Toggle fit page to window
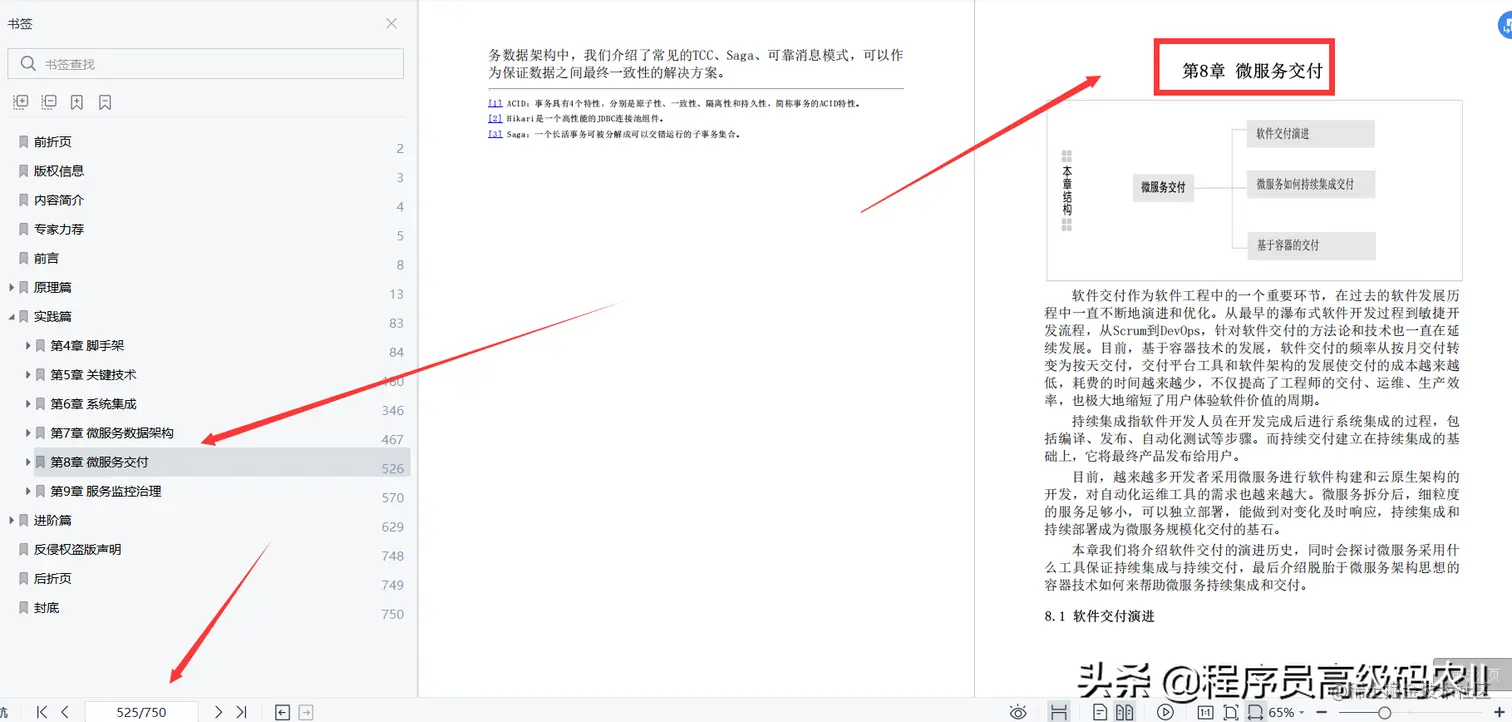The width and height of the screenshot is (1512, 722). pos(1230,712)
